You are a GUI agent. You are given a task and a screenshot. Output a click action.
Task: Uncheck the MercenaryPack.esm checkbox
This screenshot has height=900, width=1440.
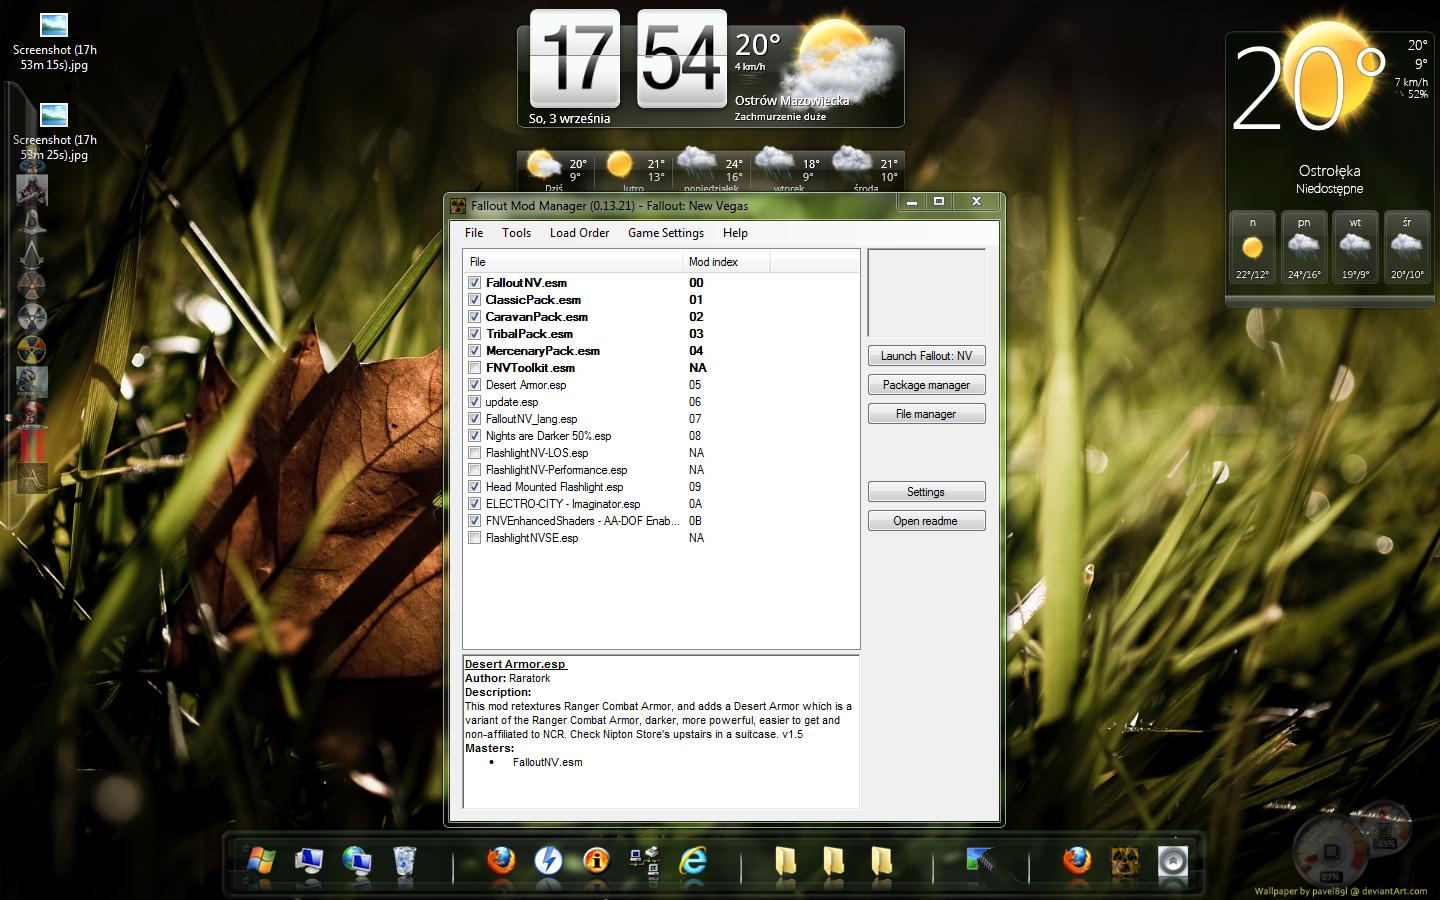[x=475, y=351]
